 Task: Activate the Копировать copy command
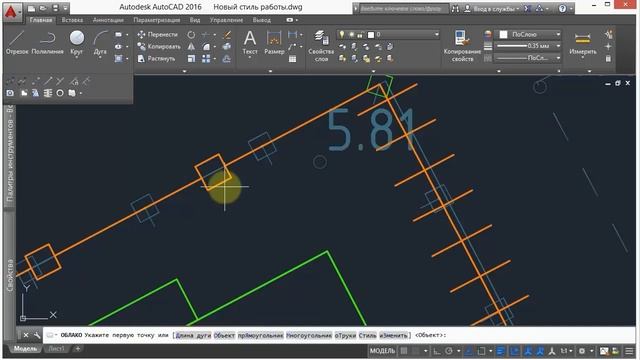coord(159,47)
